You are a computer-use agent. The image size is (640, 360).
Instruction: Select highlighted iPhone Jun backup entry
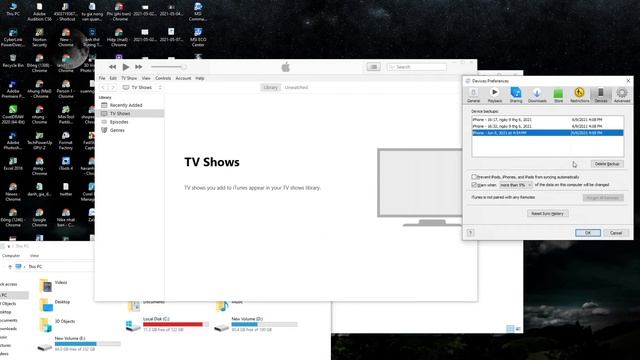(x=548, y=133)
